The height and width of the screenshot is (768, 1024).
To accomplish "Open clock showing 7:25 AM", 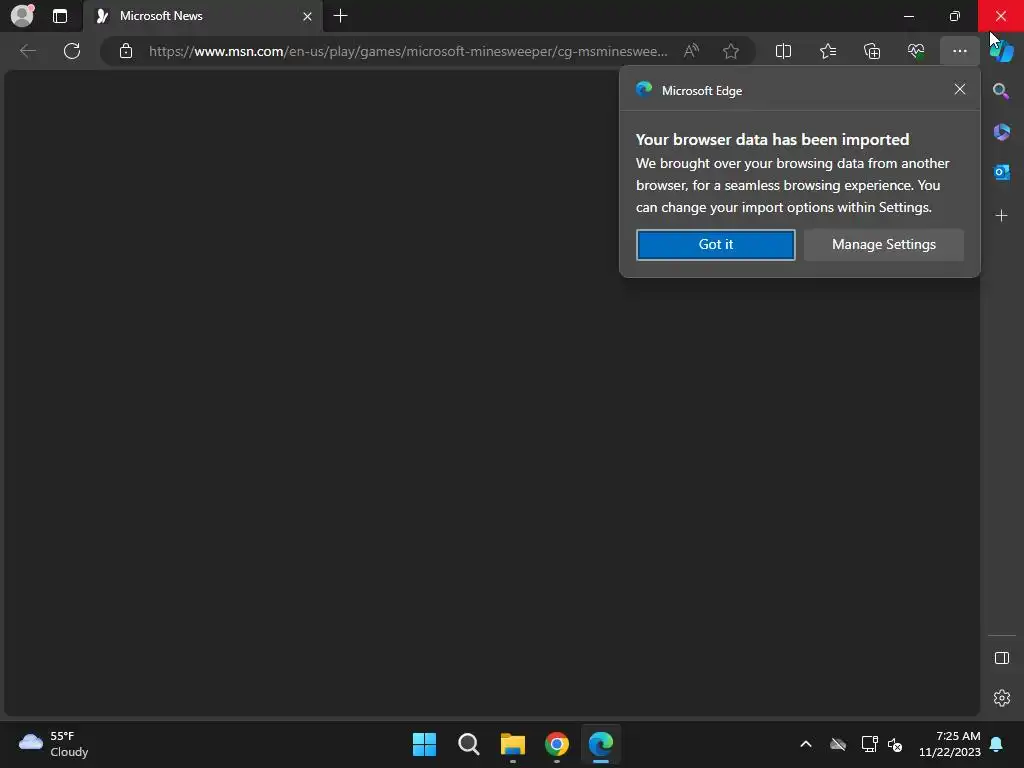I will click(950, 744).
